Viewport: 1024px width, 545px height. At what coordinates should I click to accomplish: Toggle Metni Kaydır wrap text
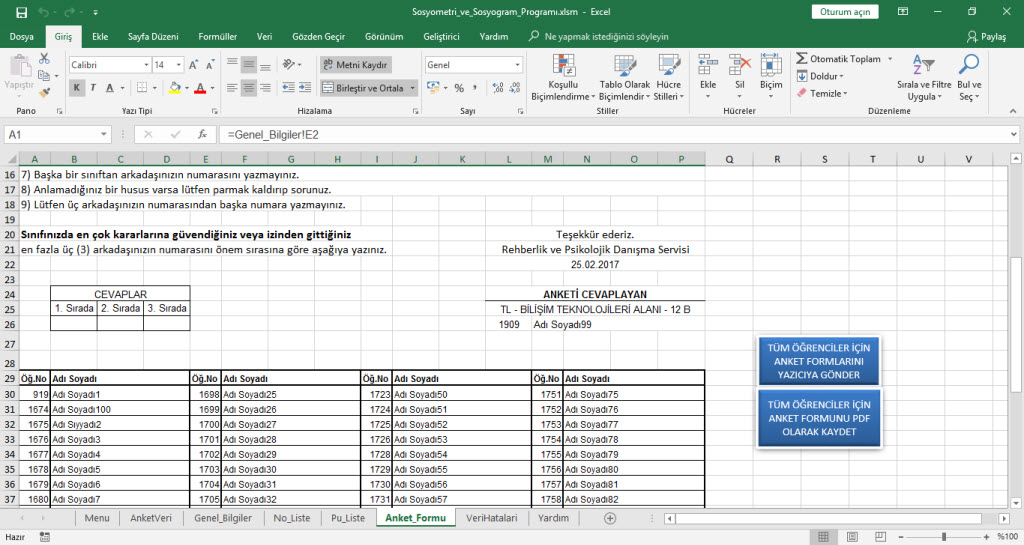click(x=356, y=65)
